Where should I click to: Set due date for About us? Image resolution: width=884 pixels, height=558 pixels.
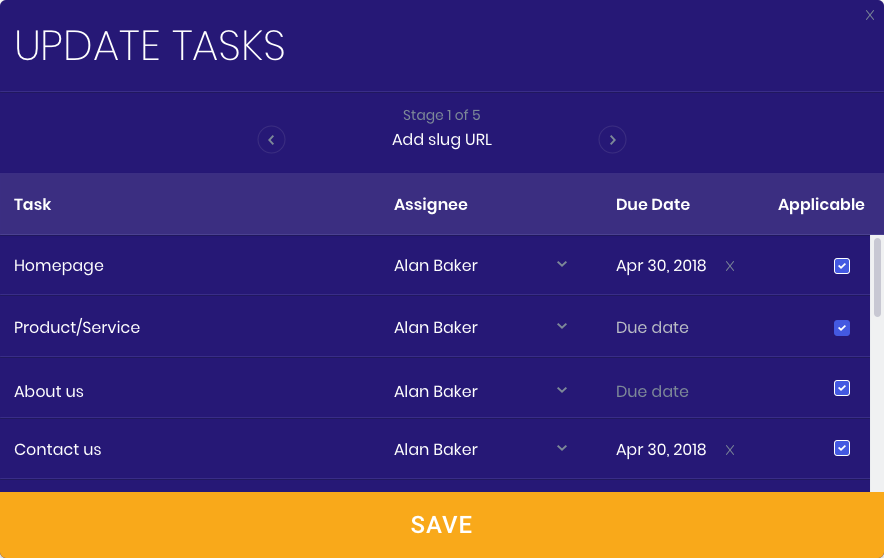(652, 391)
